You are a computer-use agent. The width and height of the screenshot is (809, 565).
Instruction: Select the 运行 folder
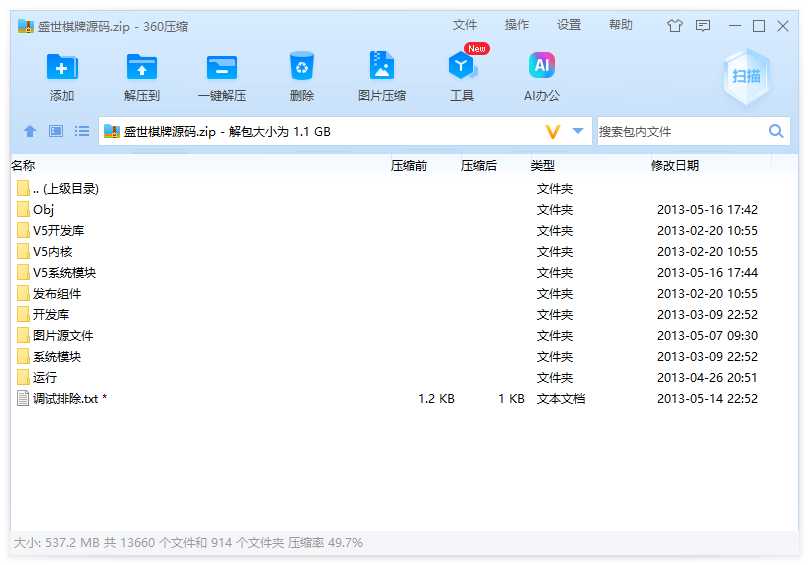click(404, 377)
